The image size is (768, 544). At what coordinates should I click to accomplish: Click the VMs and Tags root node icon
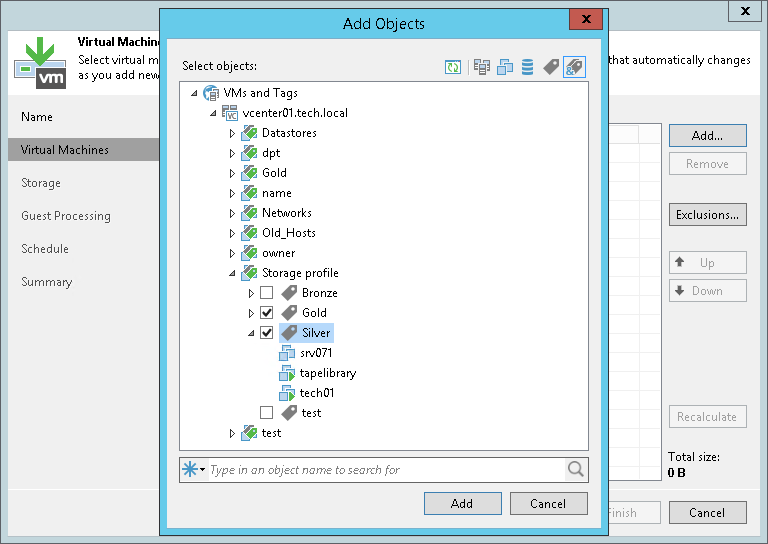pyautogui.click(x=211, y=93)
